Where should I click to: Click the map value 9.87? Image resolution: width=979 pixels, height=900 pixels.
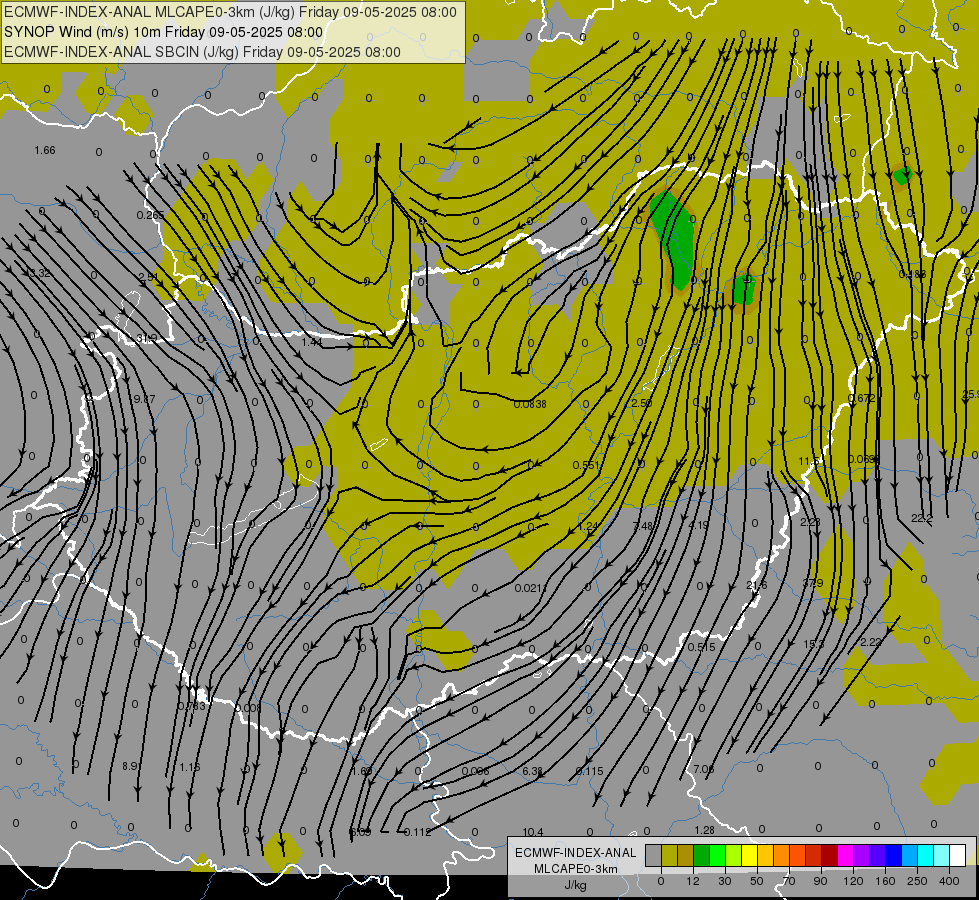coord(144,399)
